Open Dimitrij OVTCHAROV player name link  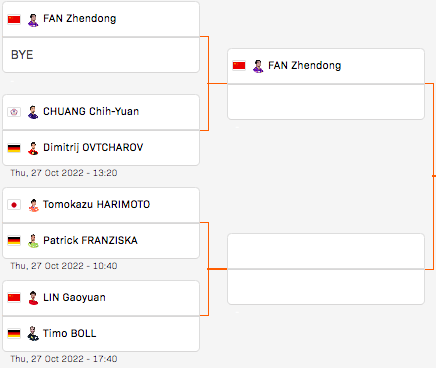point(93,147)
